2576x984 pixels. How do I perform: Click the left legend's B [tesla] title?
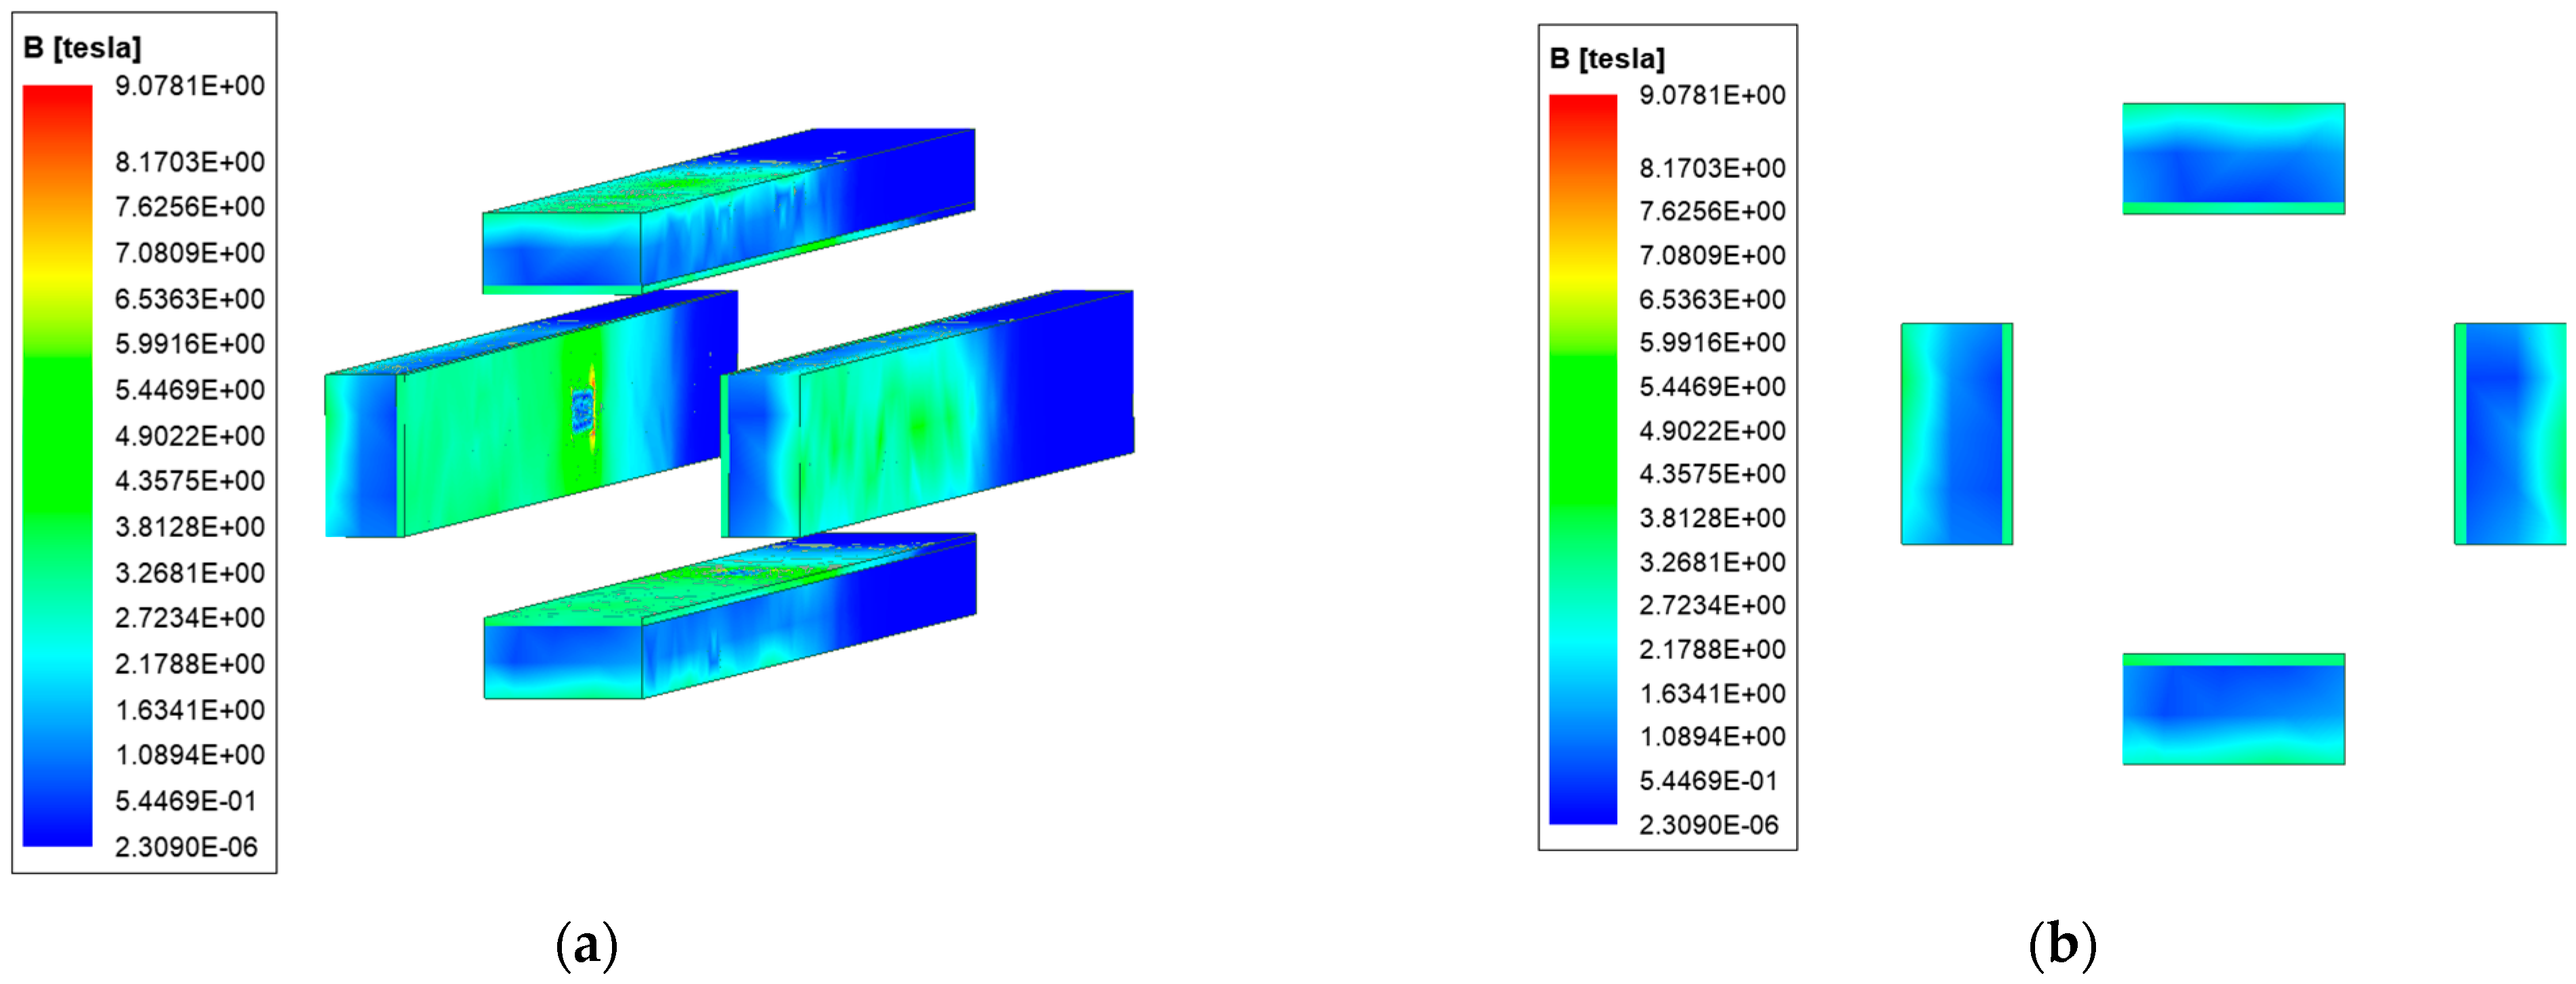82,48
